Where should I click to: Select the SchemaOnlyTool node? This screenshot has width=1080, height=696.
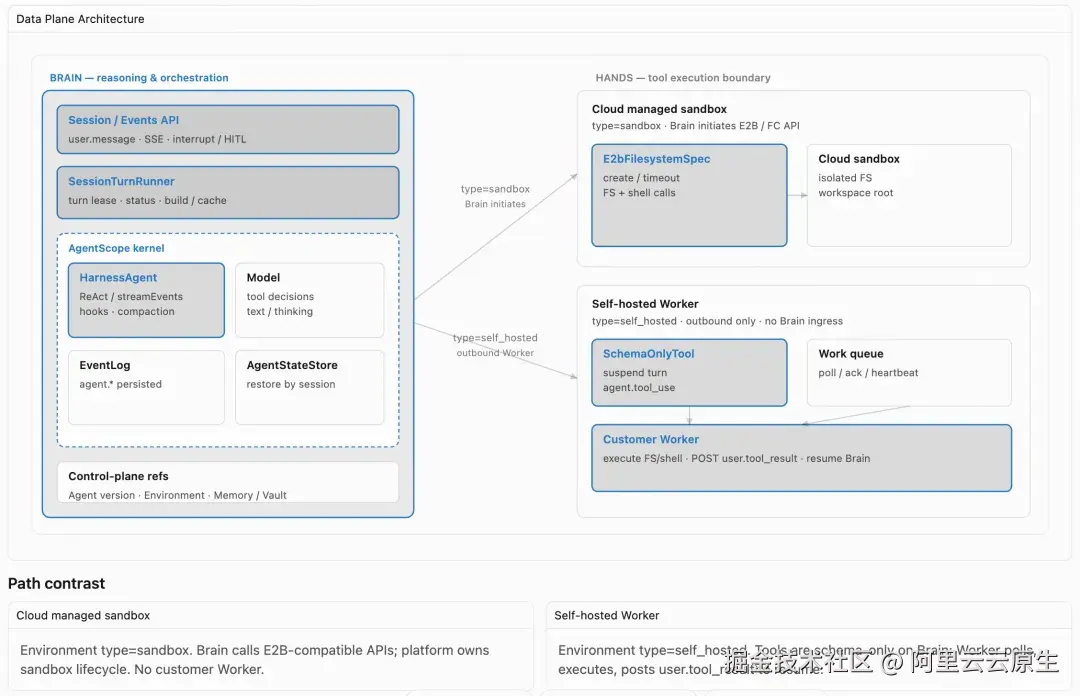689,372
